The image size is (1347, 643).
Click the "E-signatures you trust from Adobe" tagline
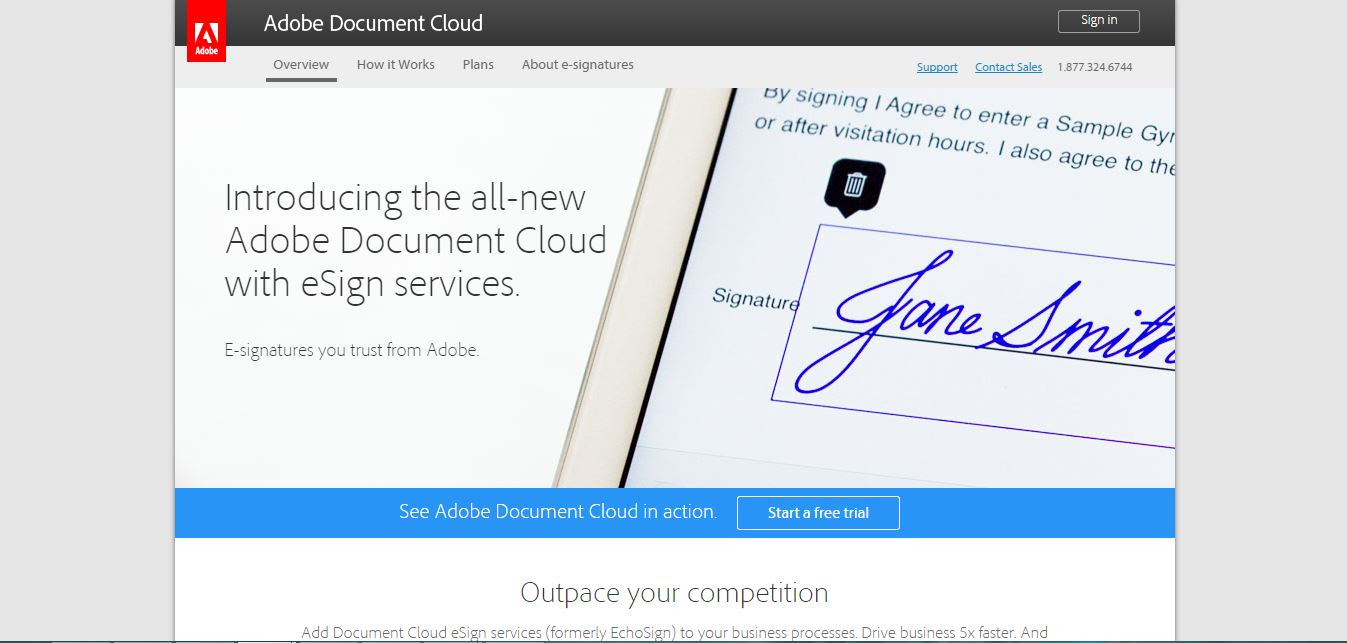coord(352,351)
